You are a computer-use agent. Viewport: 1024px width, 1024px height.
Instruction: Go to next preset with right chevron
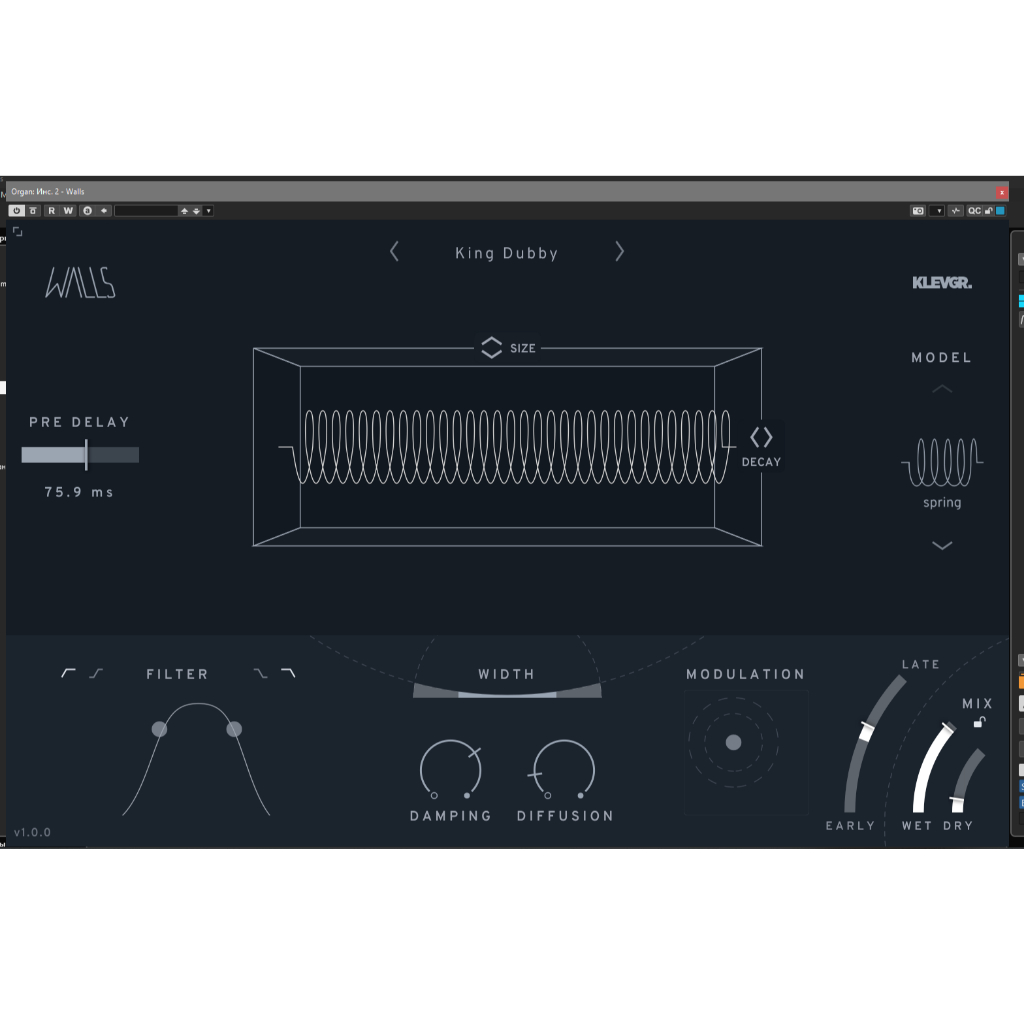coord(620,251)
